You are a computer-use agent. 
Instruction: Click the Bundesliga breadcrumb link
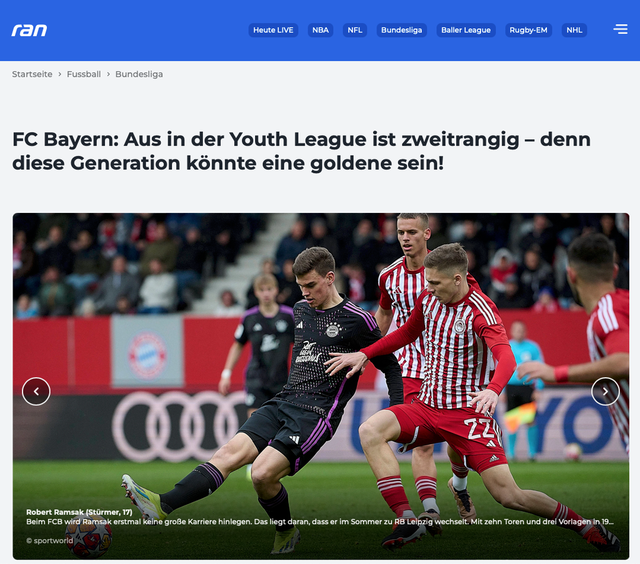[139, 74]
